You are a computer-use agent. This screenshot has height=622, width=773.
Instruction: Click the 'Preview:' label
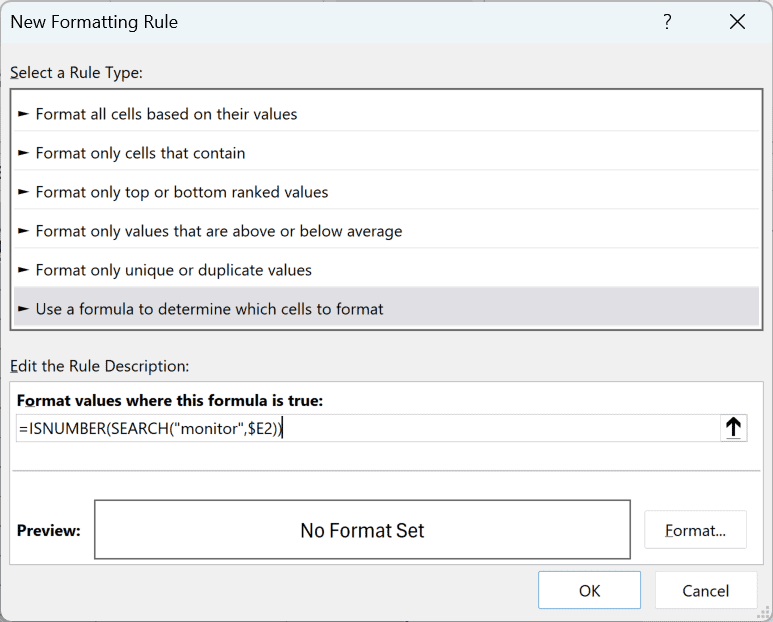(x=48, y=530)
